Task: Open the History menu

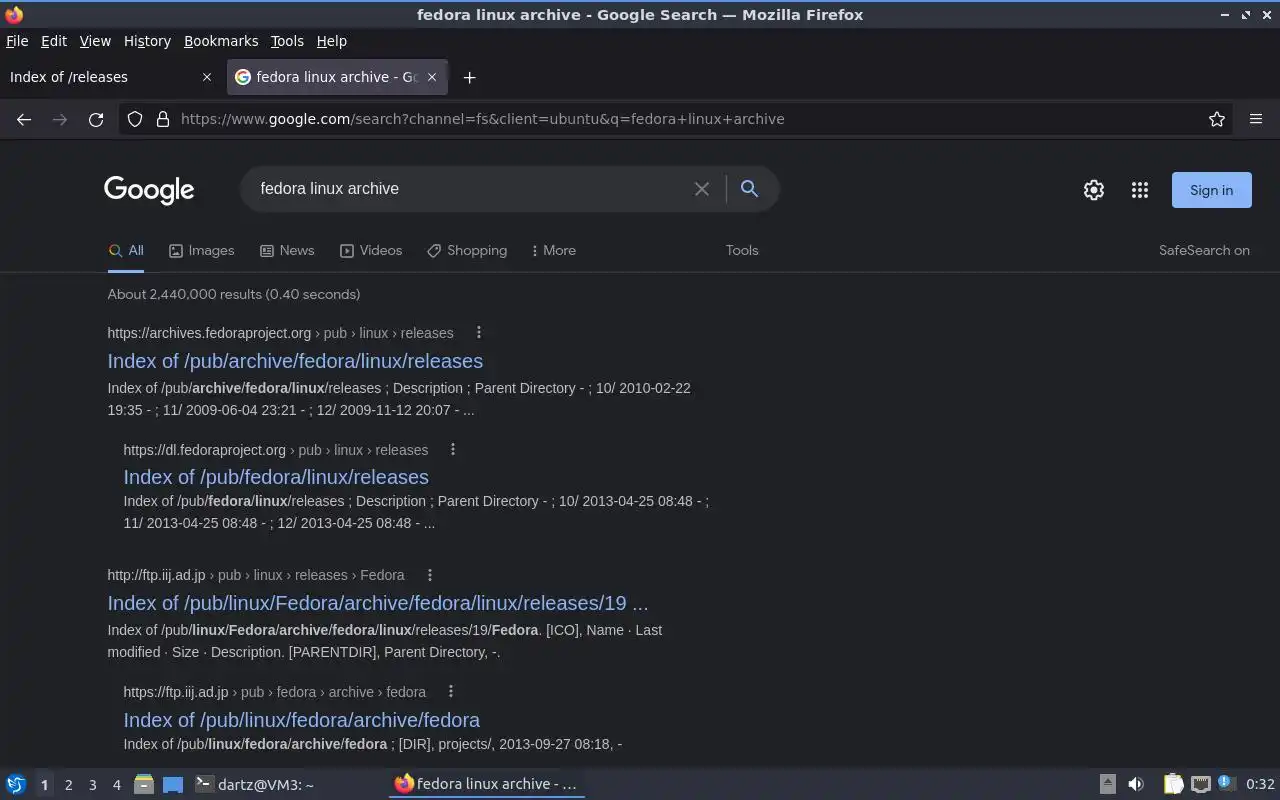Action: [147, 41]
